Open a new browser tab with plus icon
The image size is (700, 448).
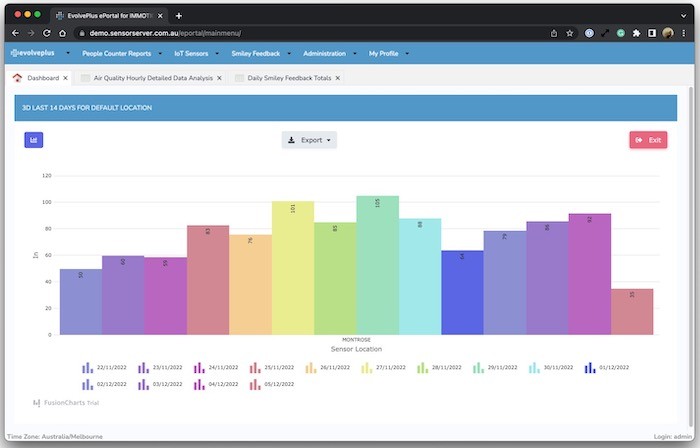(179, 16)
